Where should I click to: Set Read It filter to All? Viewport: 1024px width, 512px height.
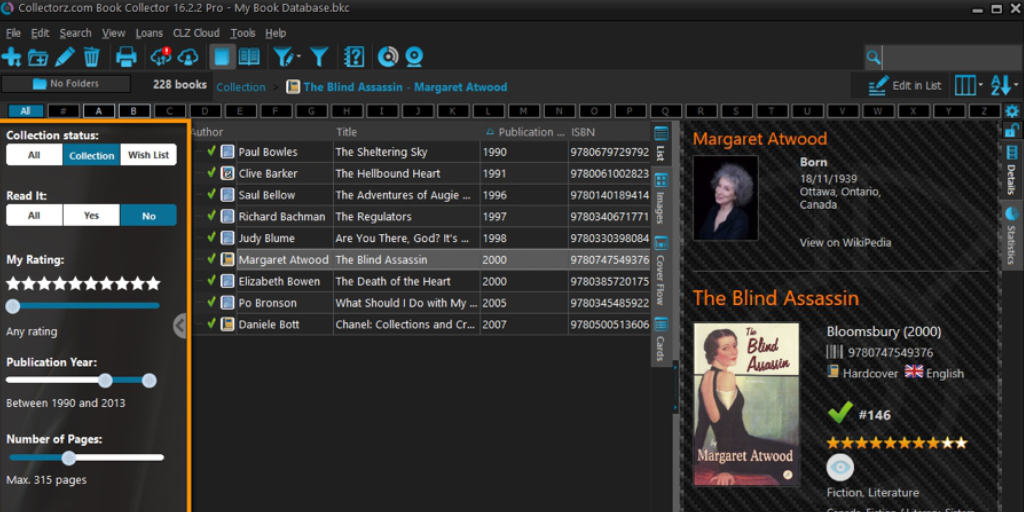pyautogui.click(x=34, y=215)
